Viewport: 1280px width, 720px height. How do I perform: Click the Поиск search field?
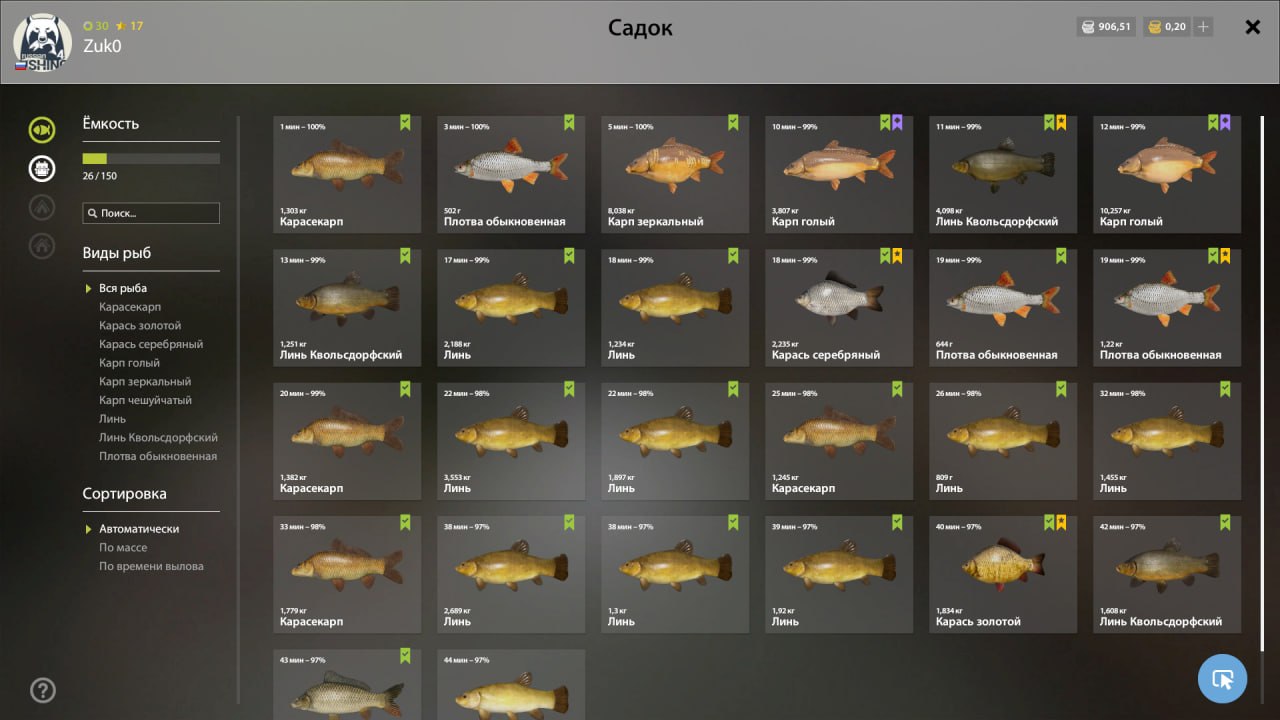click(x=151, y=213)
